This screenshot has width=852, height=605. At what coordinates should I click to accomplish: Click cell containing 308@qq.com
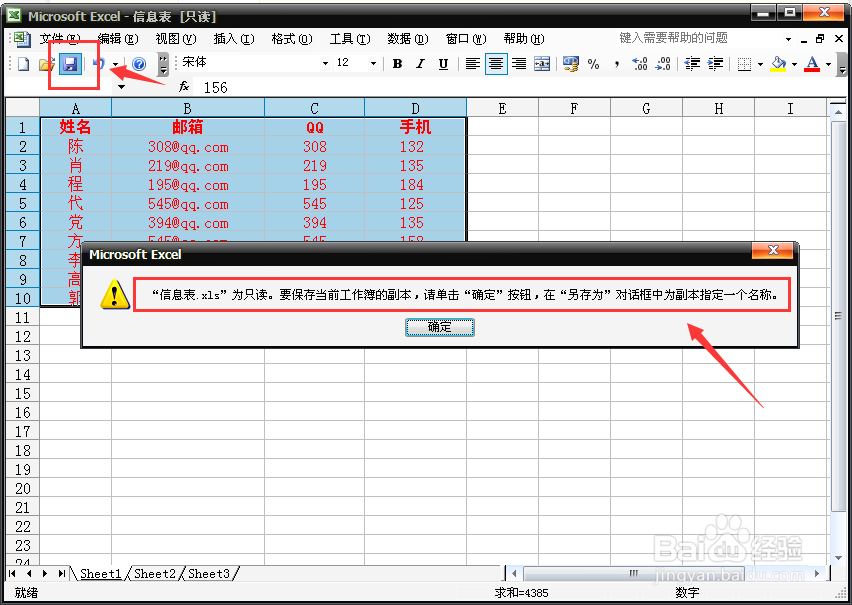click(x=188, y=147)
